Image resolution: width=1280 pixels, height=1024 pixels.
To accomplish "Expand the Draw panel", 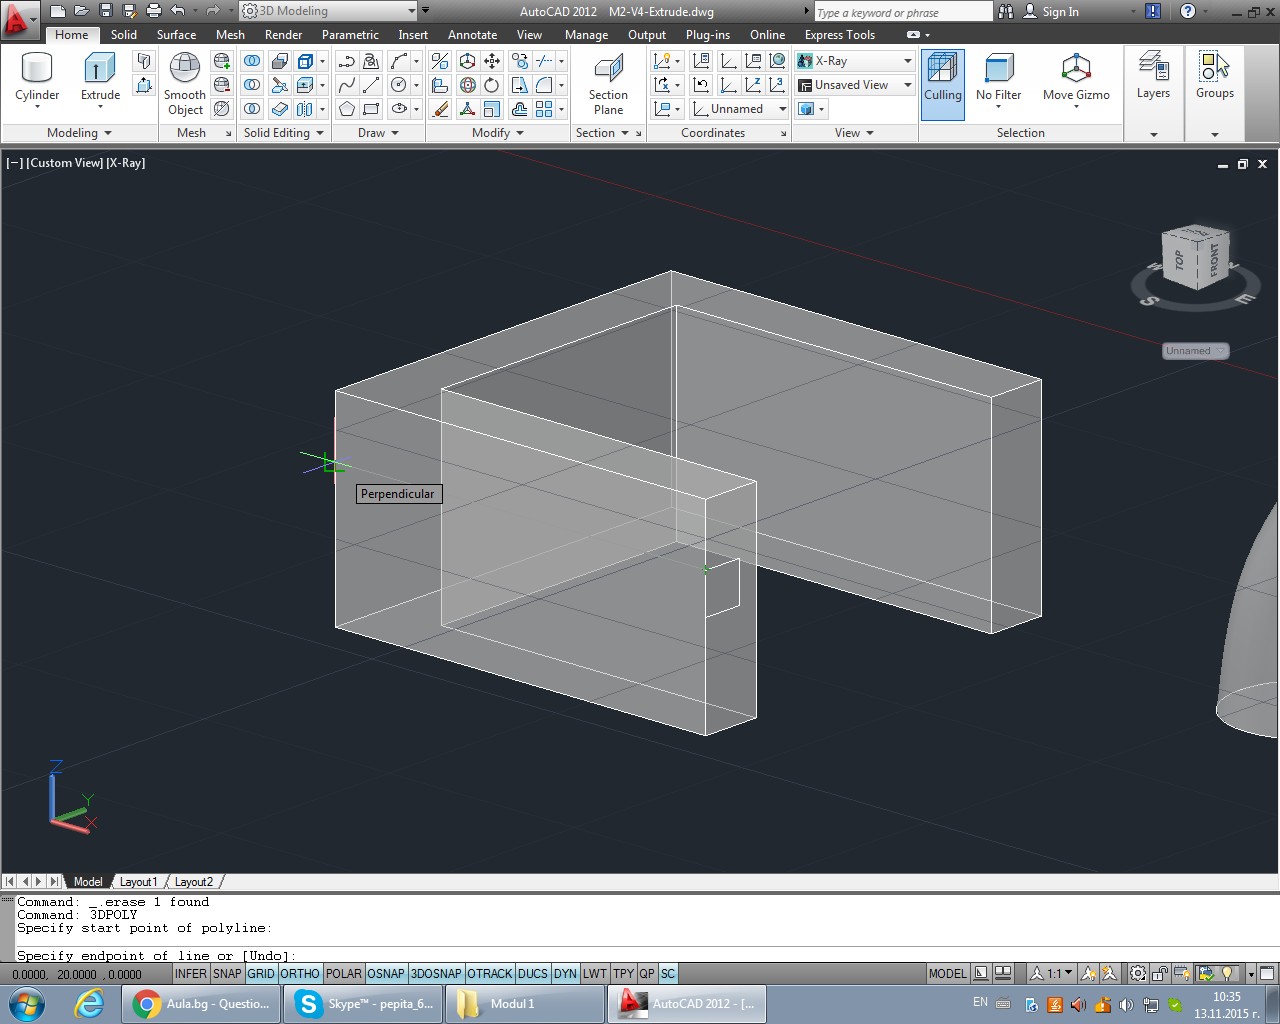I will (x=378, y=132).
